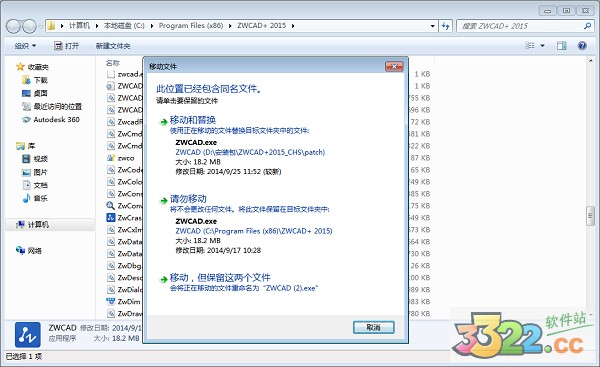Choose 移动和替换 in the dialog
The height and width of the screenshot is (367, 600).
click(x=193, y=120)
